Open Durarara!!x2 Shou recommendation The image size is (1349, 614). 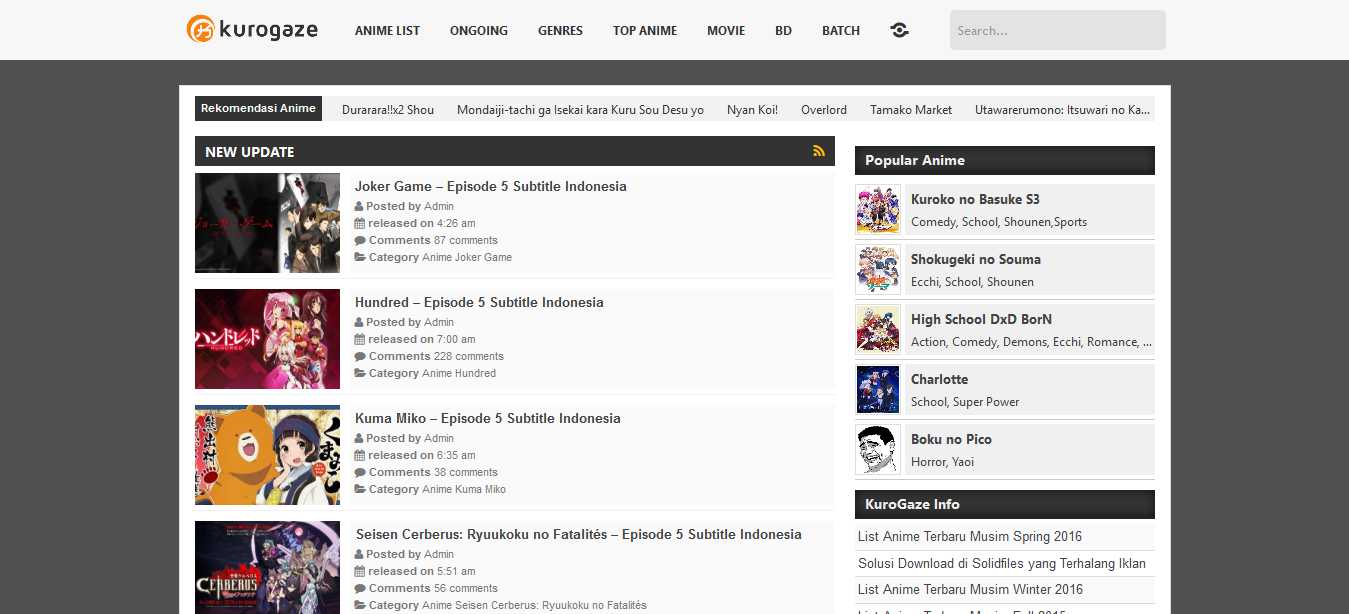[x=388, y=110]
